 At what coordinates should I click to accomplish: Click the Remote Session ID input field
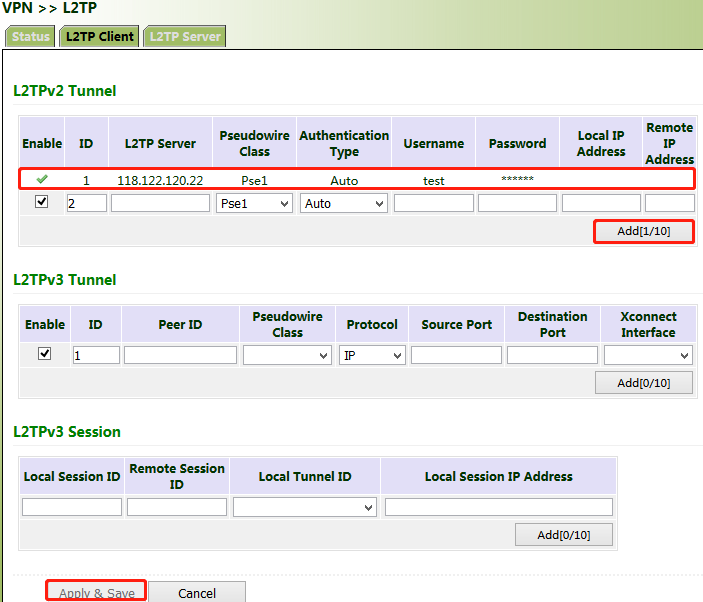[177, 507]
